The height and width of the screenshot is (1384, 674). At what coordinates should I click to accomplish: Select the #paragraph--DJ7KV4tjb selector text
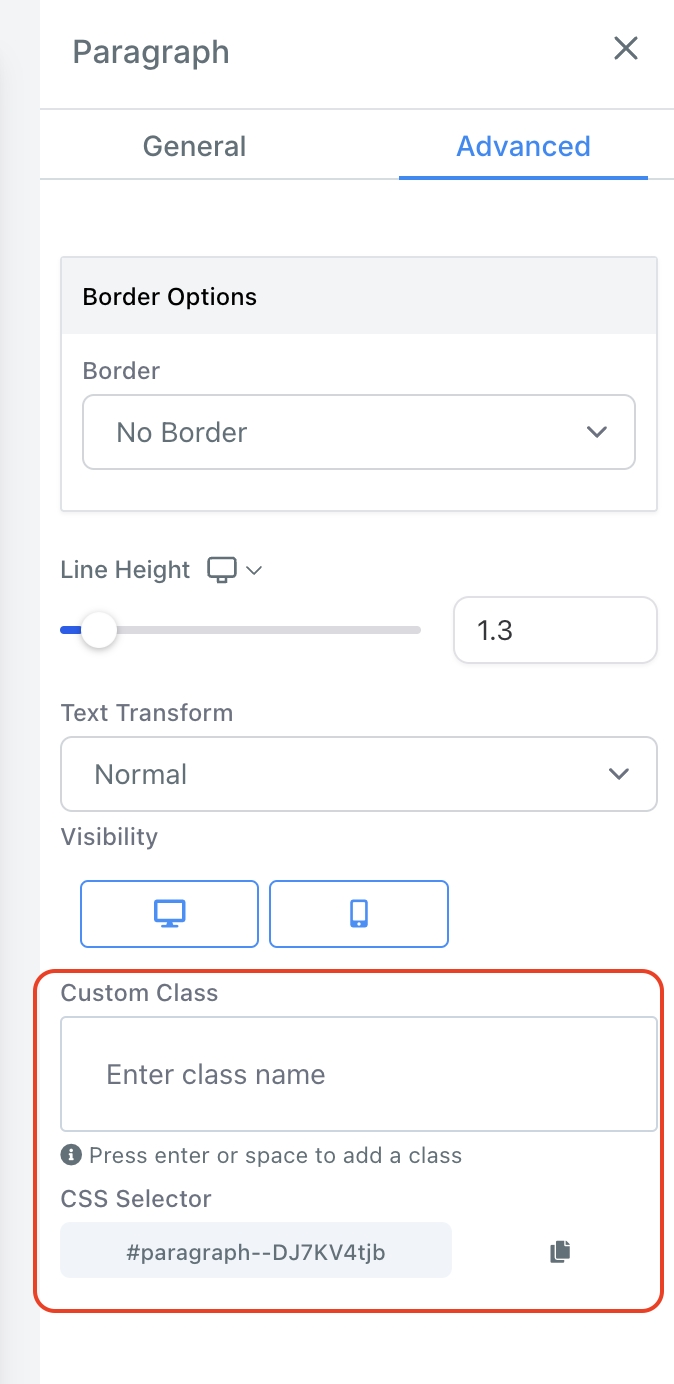pyautogui.click(x=256, y=1250)
